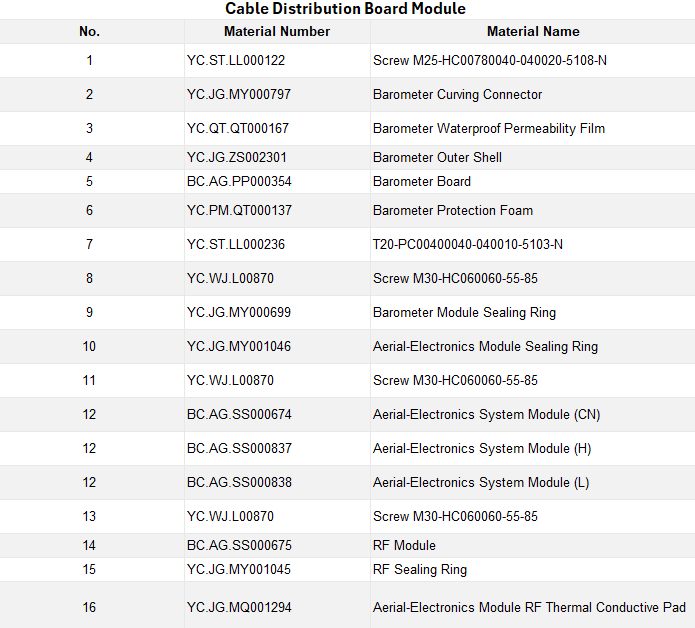Select the Material Name column header
Viewport: 695px width, 628px height.
pyautogui.click(x=533, y=31)
